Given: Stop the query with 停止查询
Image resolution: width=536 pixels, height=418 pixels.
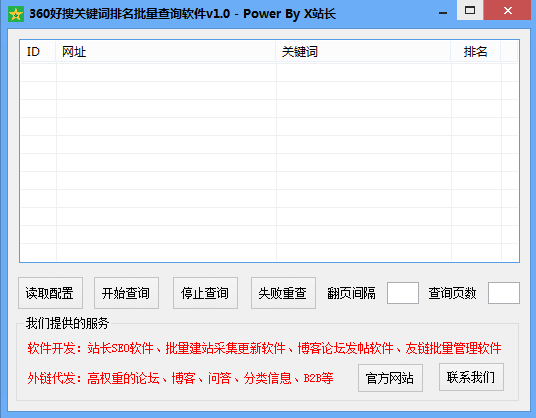Looking at the screenshot, I should click(x=205, y=293).
